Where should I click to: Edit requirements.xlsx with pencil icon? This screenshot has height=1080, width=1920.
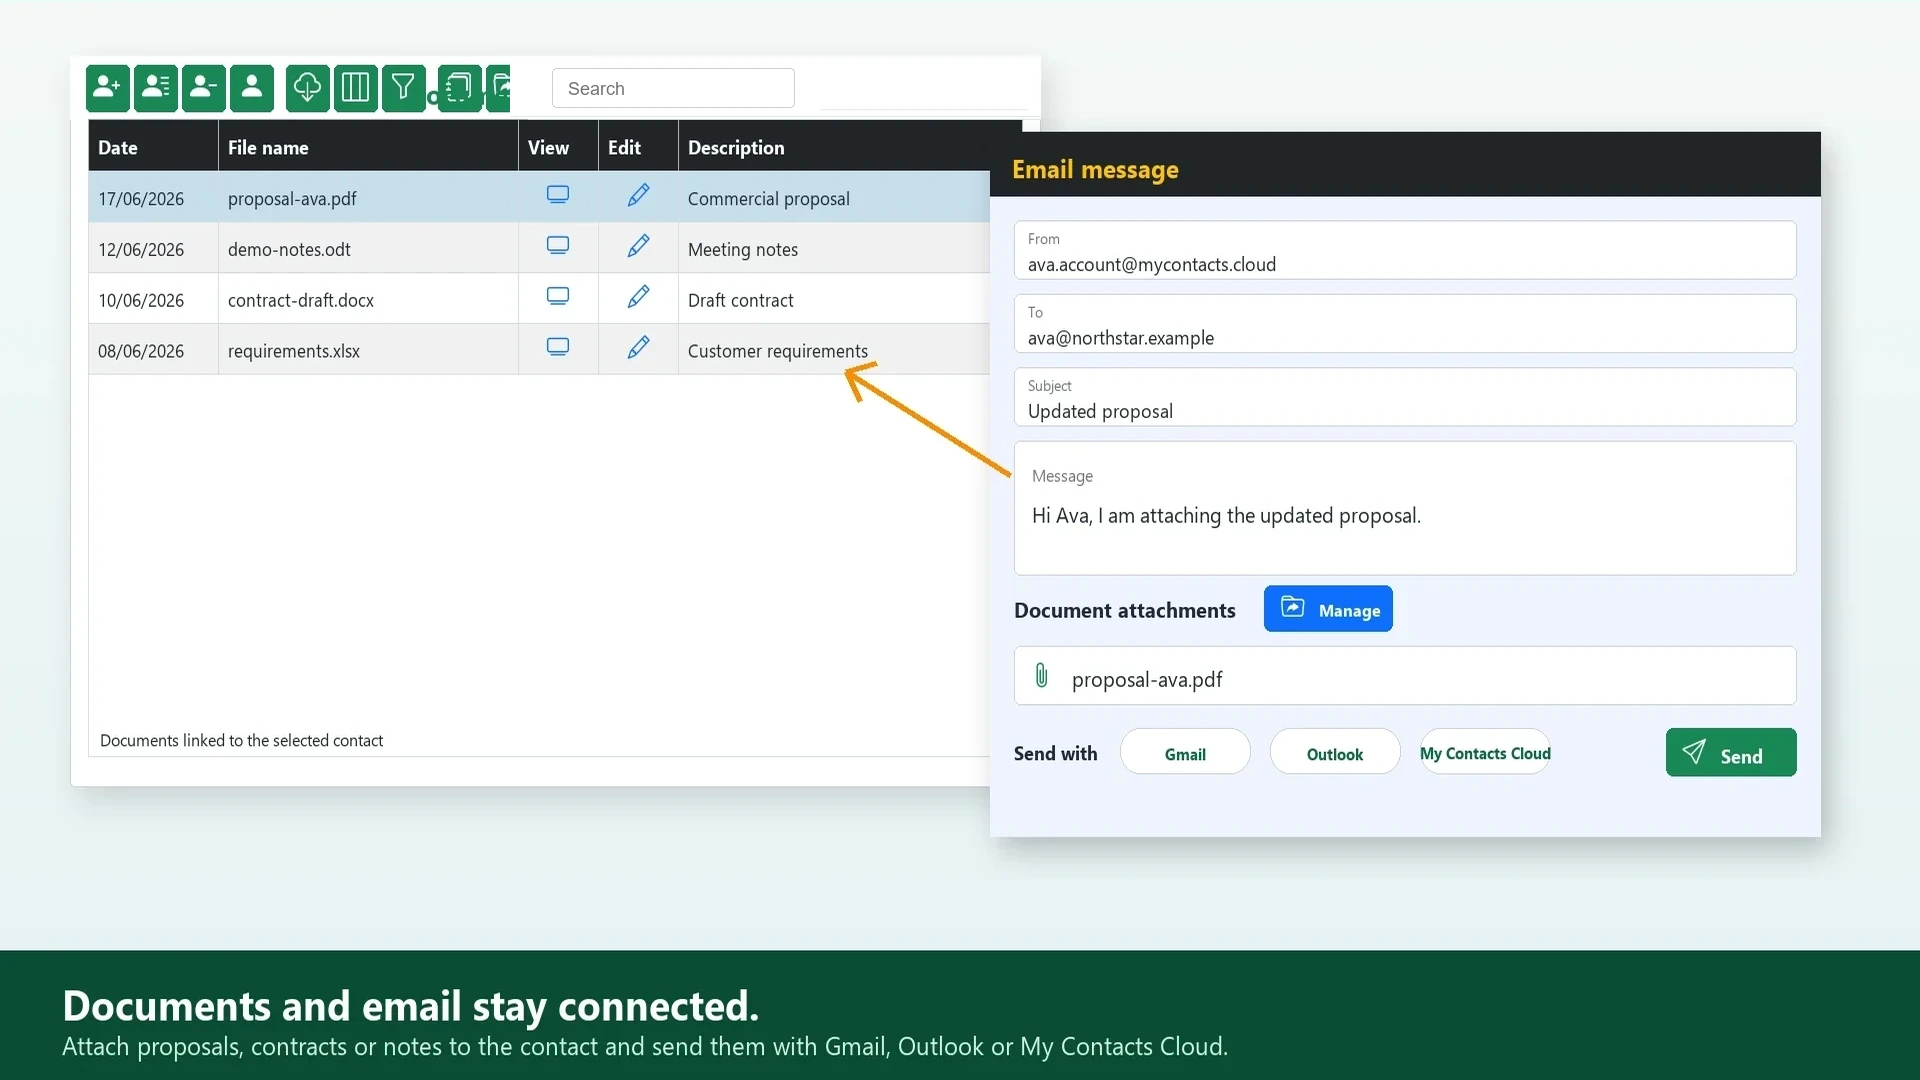(x=638, y=348)
